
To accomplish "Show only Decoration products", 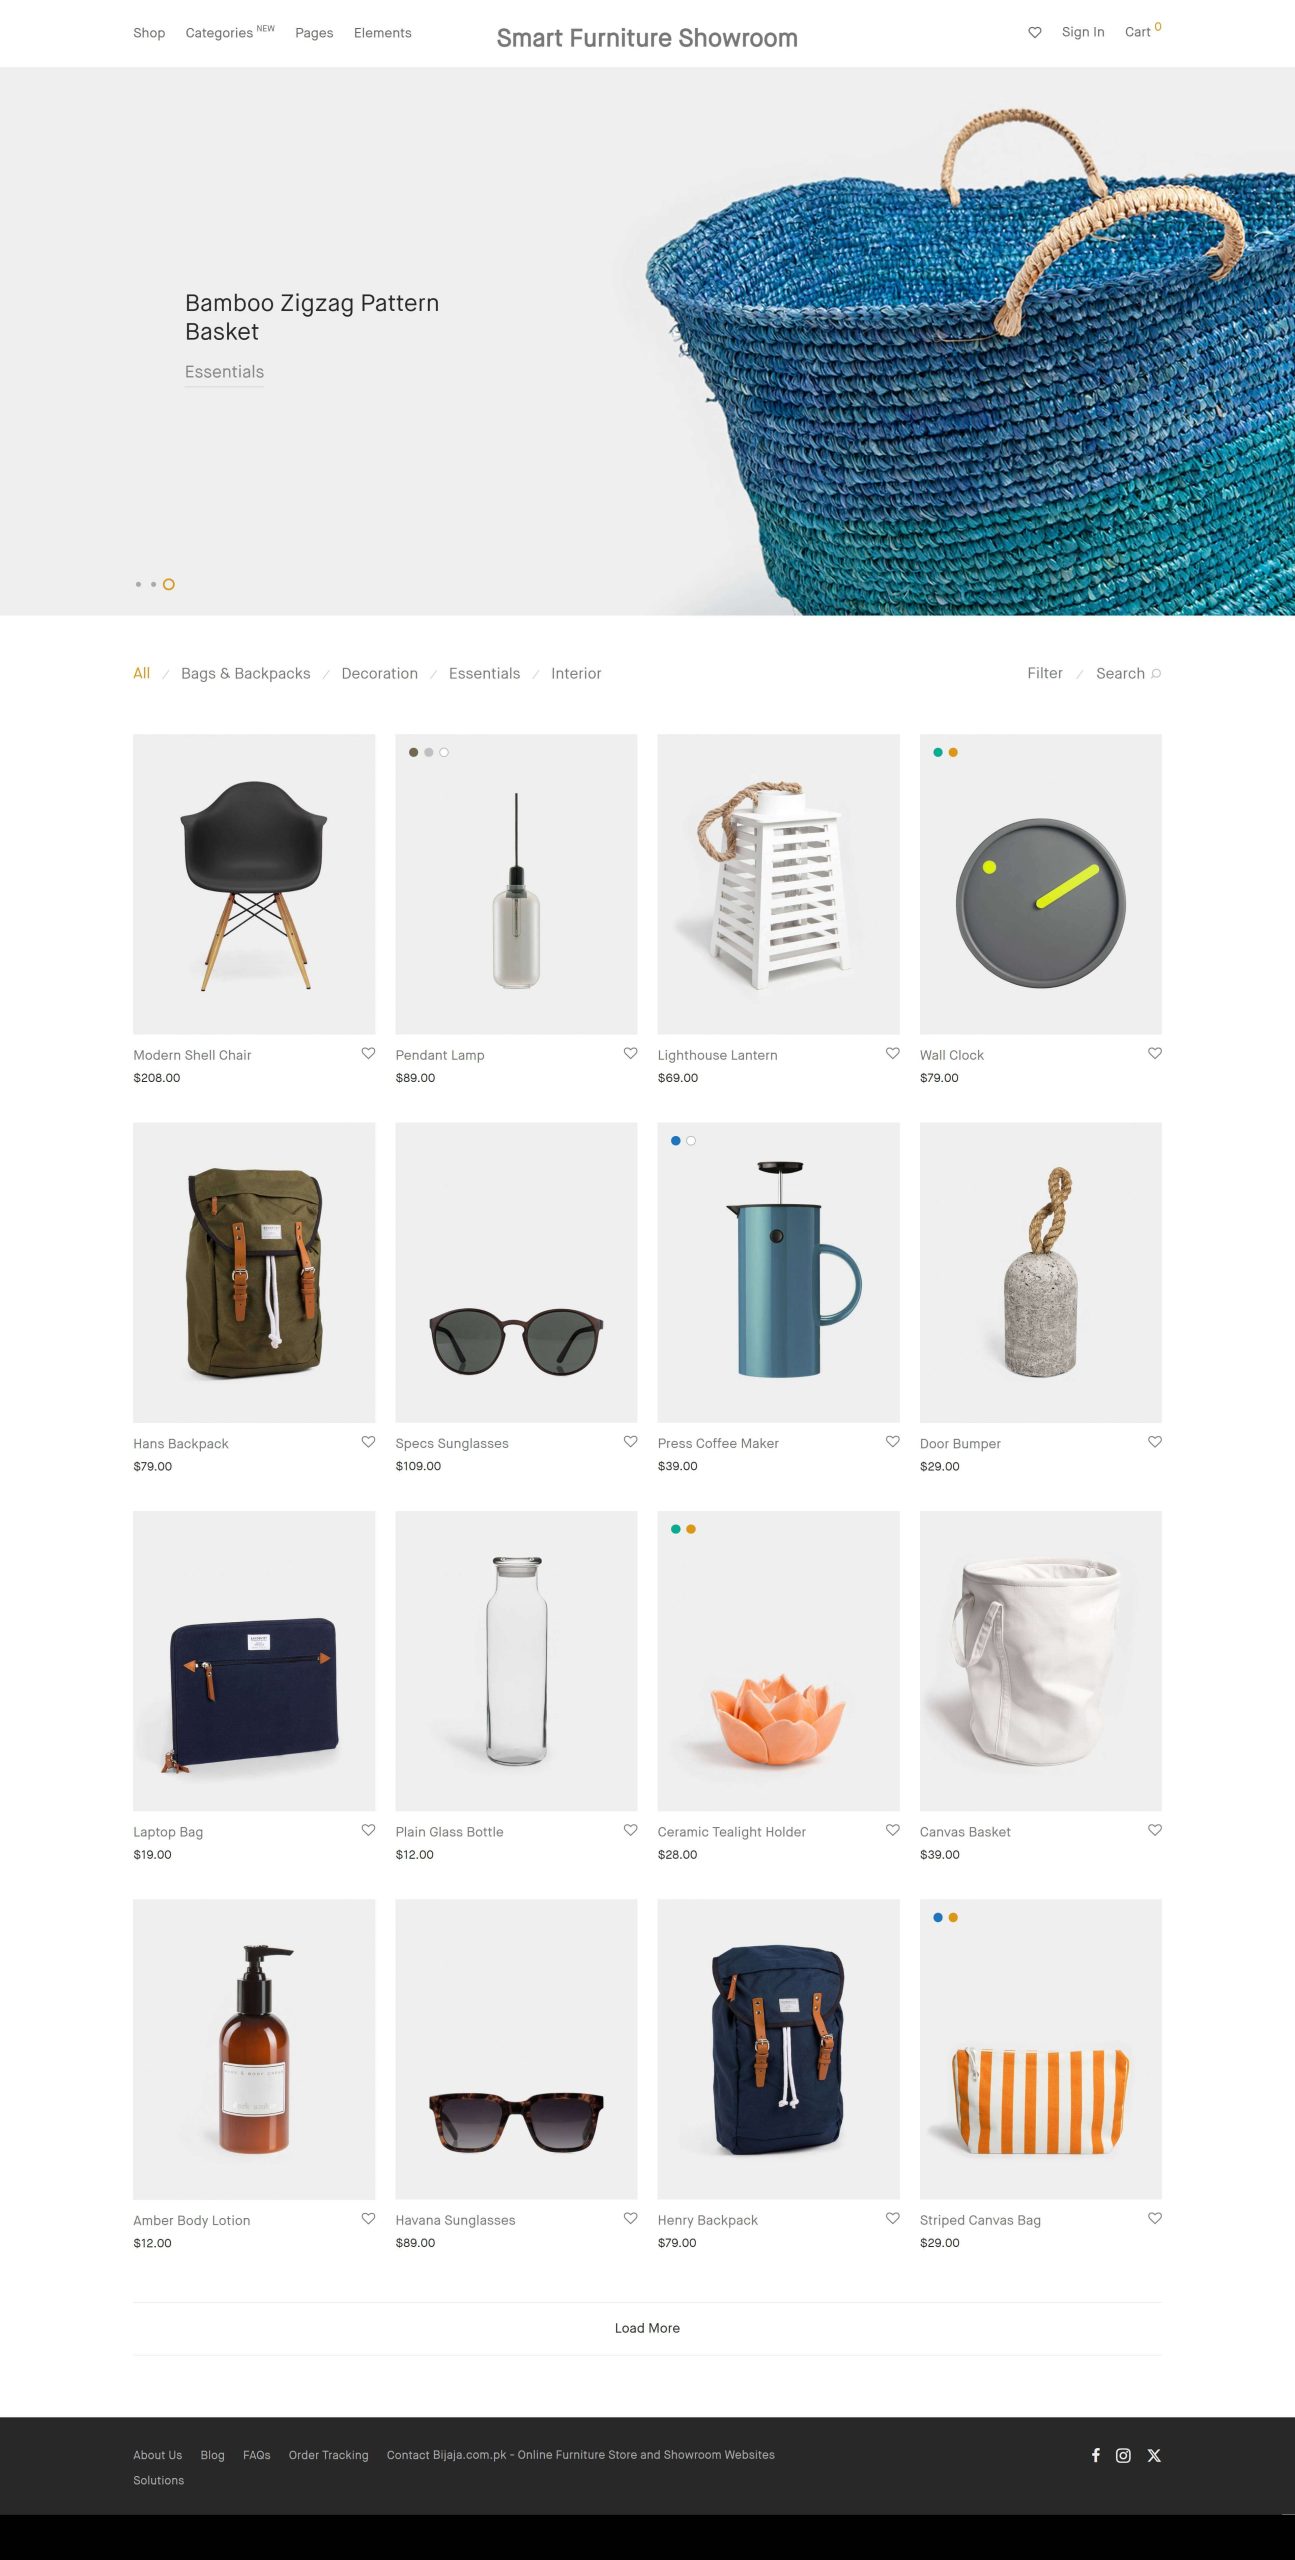I will (380, 673).
